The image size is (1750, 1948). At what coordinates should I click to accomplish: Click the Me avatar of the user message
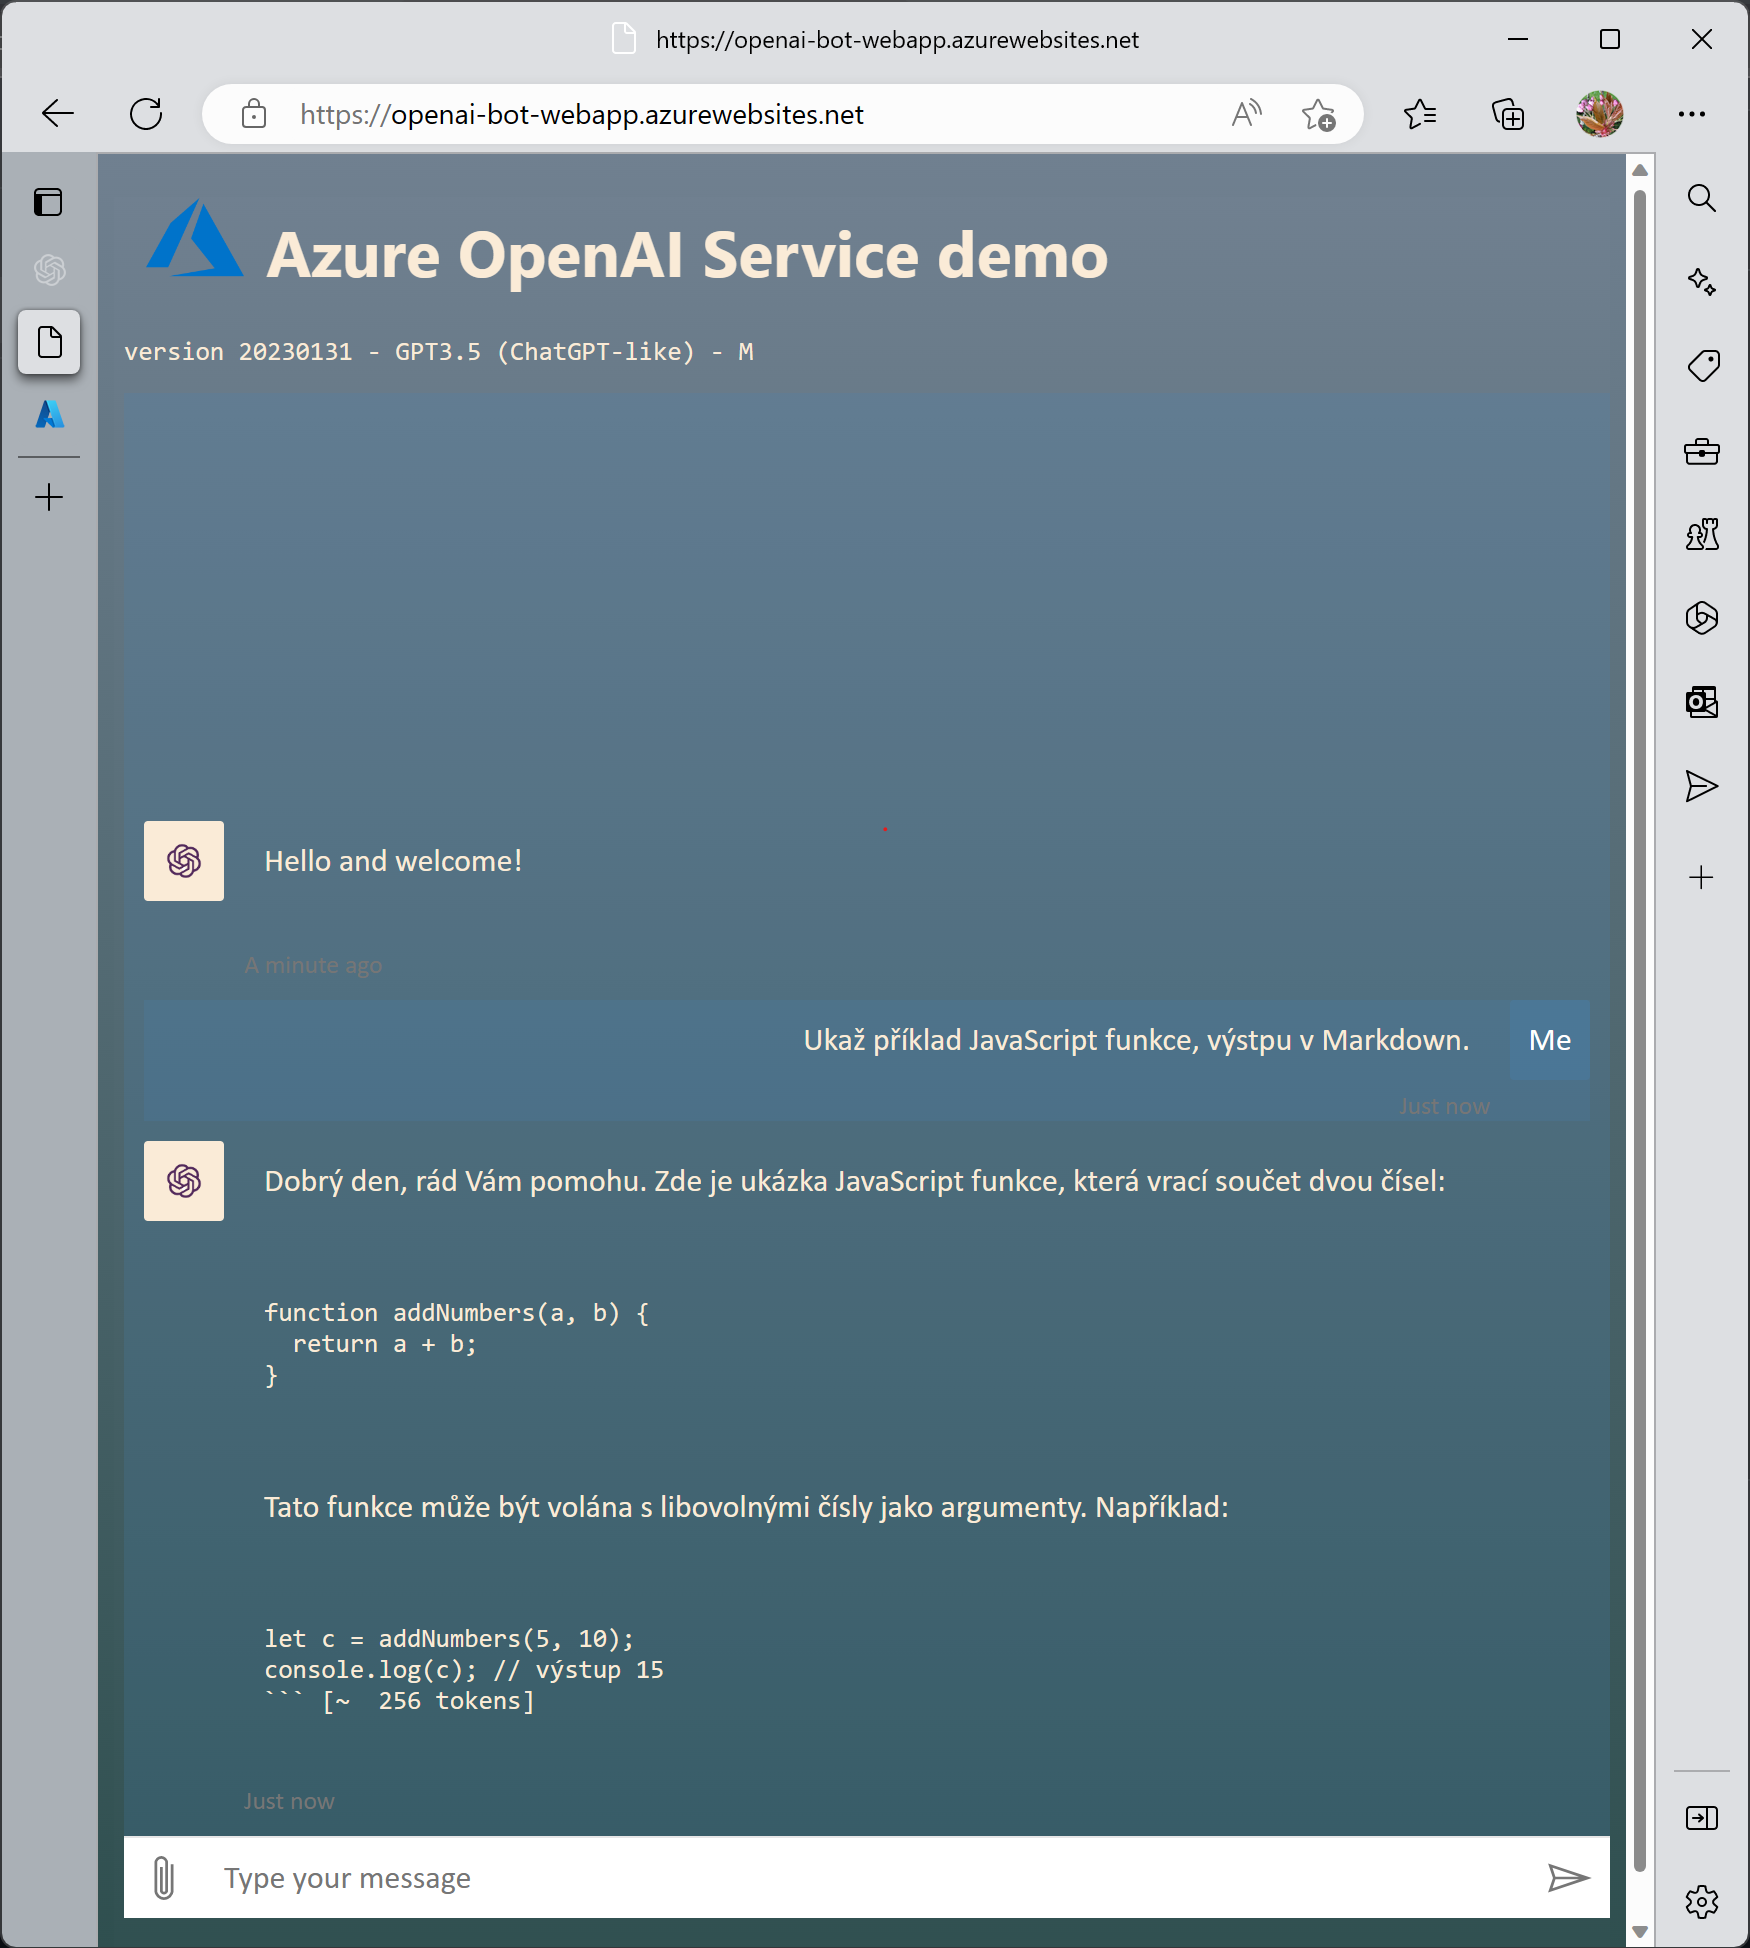[x=1550, y=1040]
